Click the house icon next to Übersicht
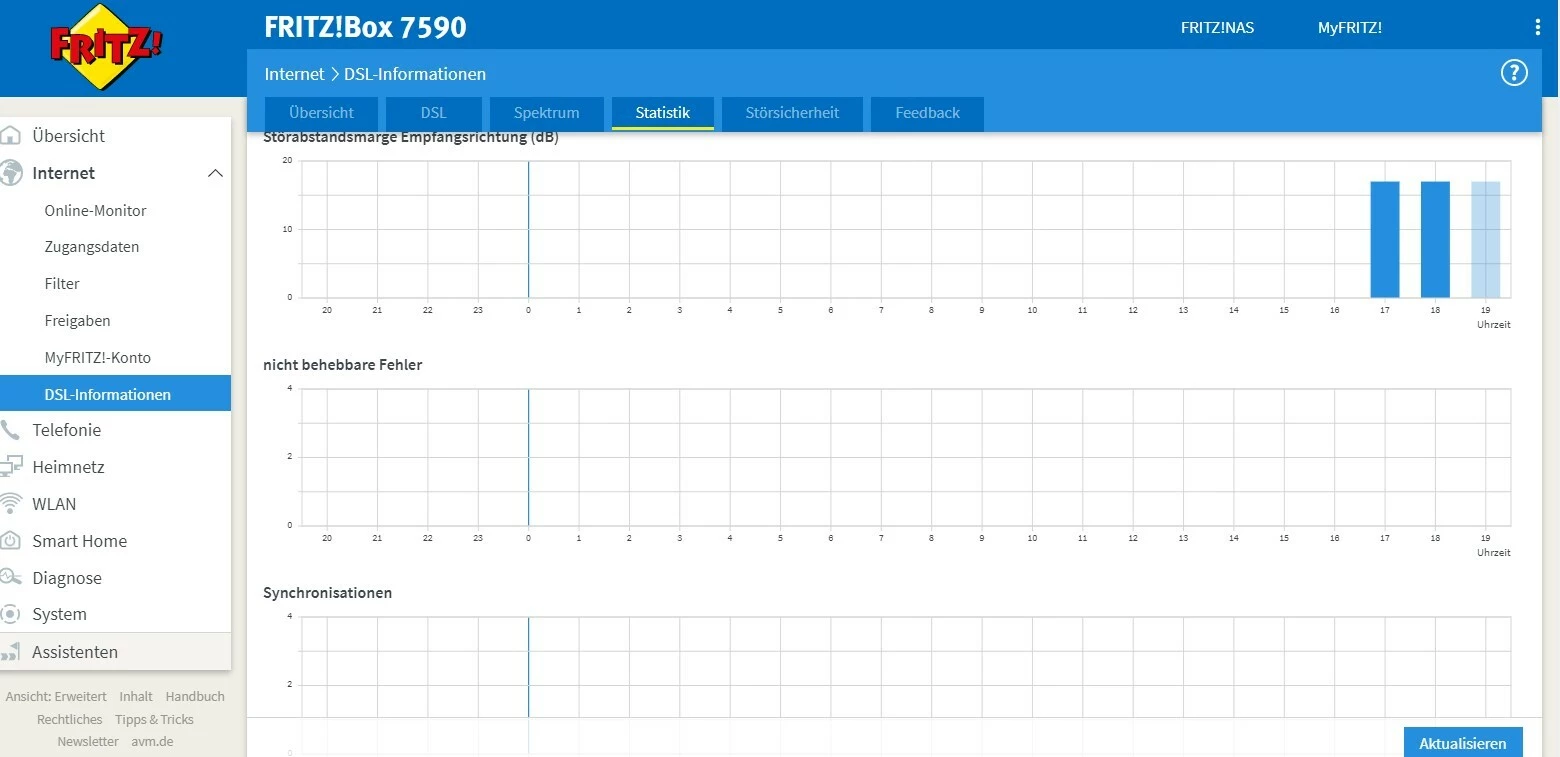 [x=11, y=136]
